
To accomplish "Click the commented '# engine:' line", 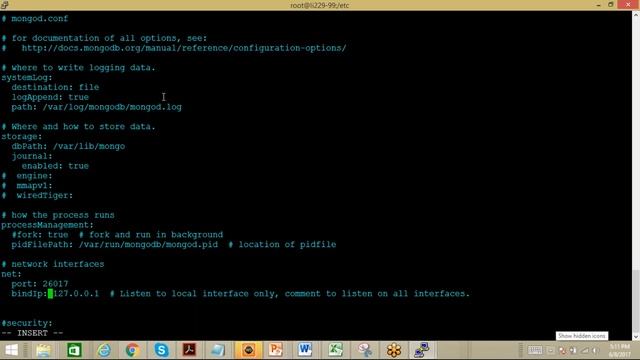I will [27, 176].
